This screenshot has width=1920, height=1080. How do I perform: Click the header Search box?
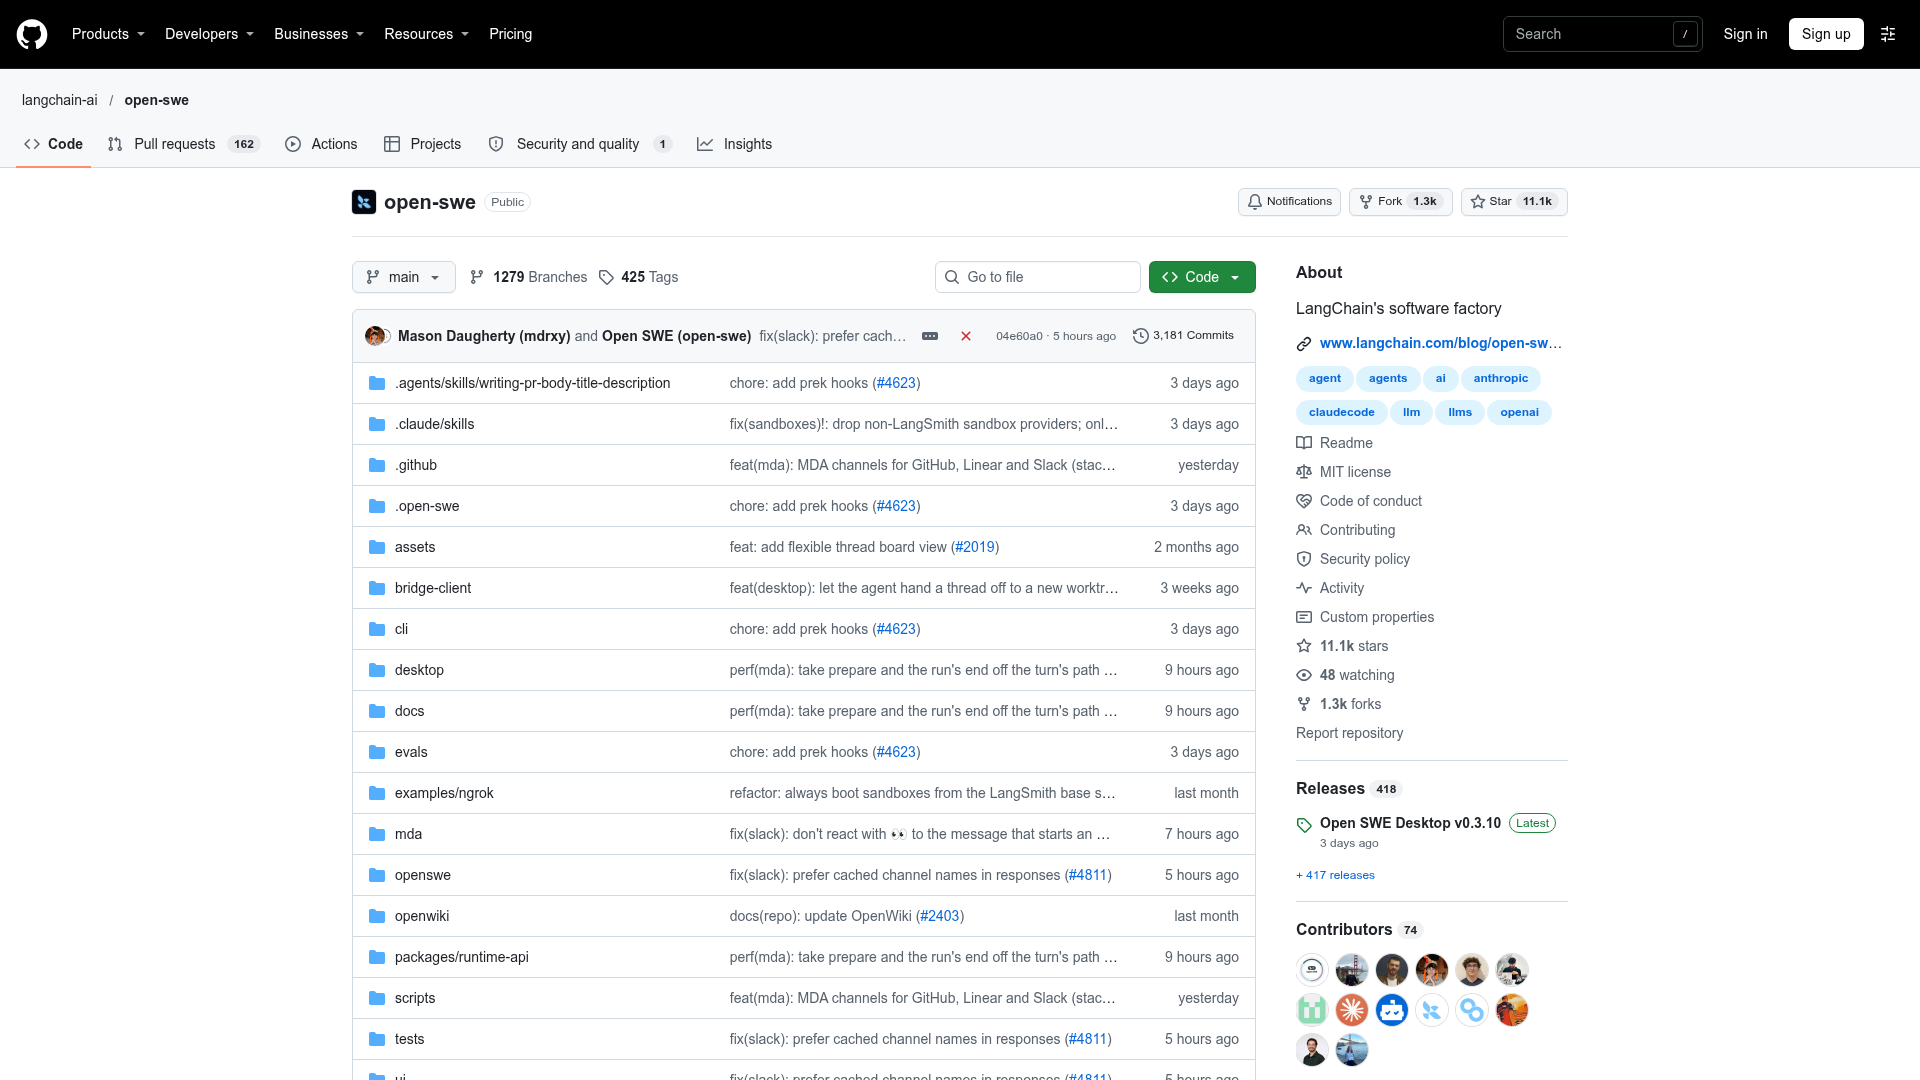(1602, 34)
